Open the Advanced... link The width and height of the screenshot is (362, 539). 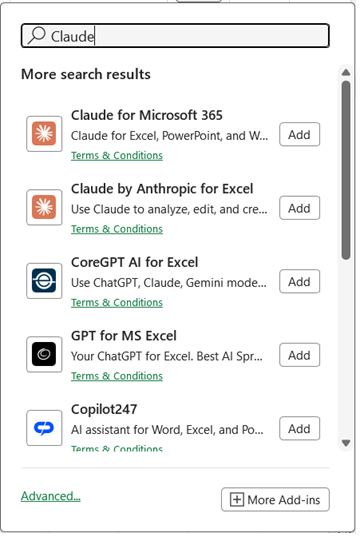coord(51,496)
